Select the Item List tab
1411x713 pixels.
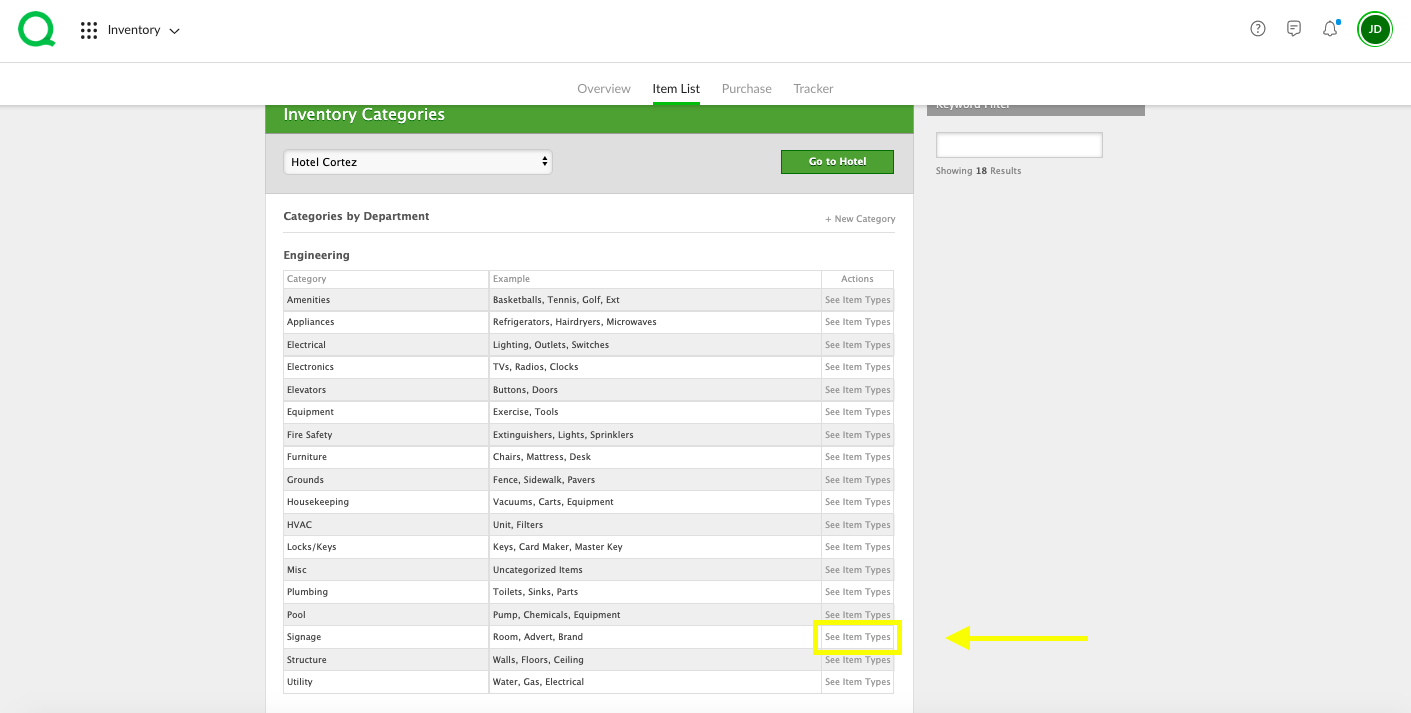point(676,88)
